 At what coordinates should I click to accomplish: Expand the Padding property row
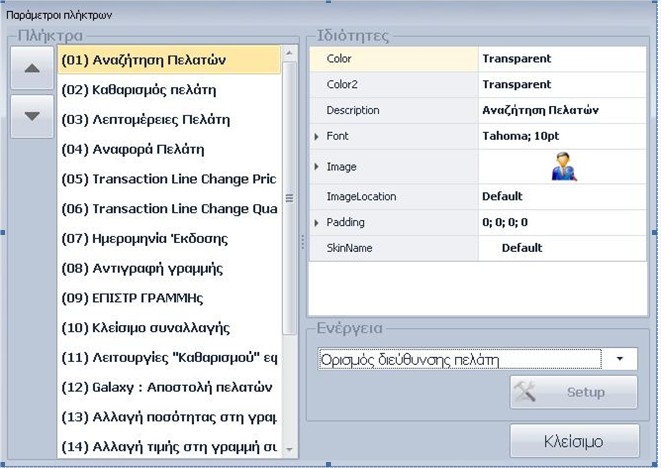(317, 222)
